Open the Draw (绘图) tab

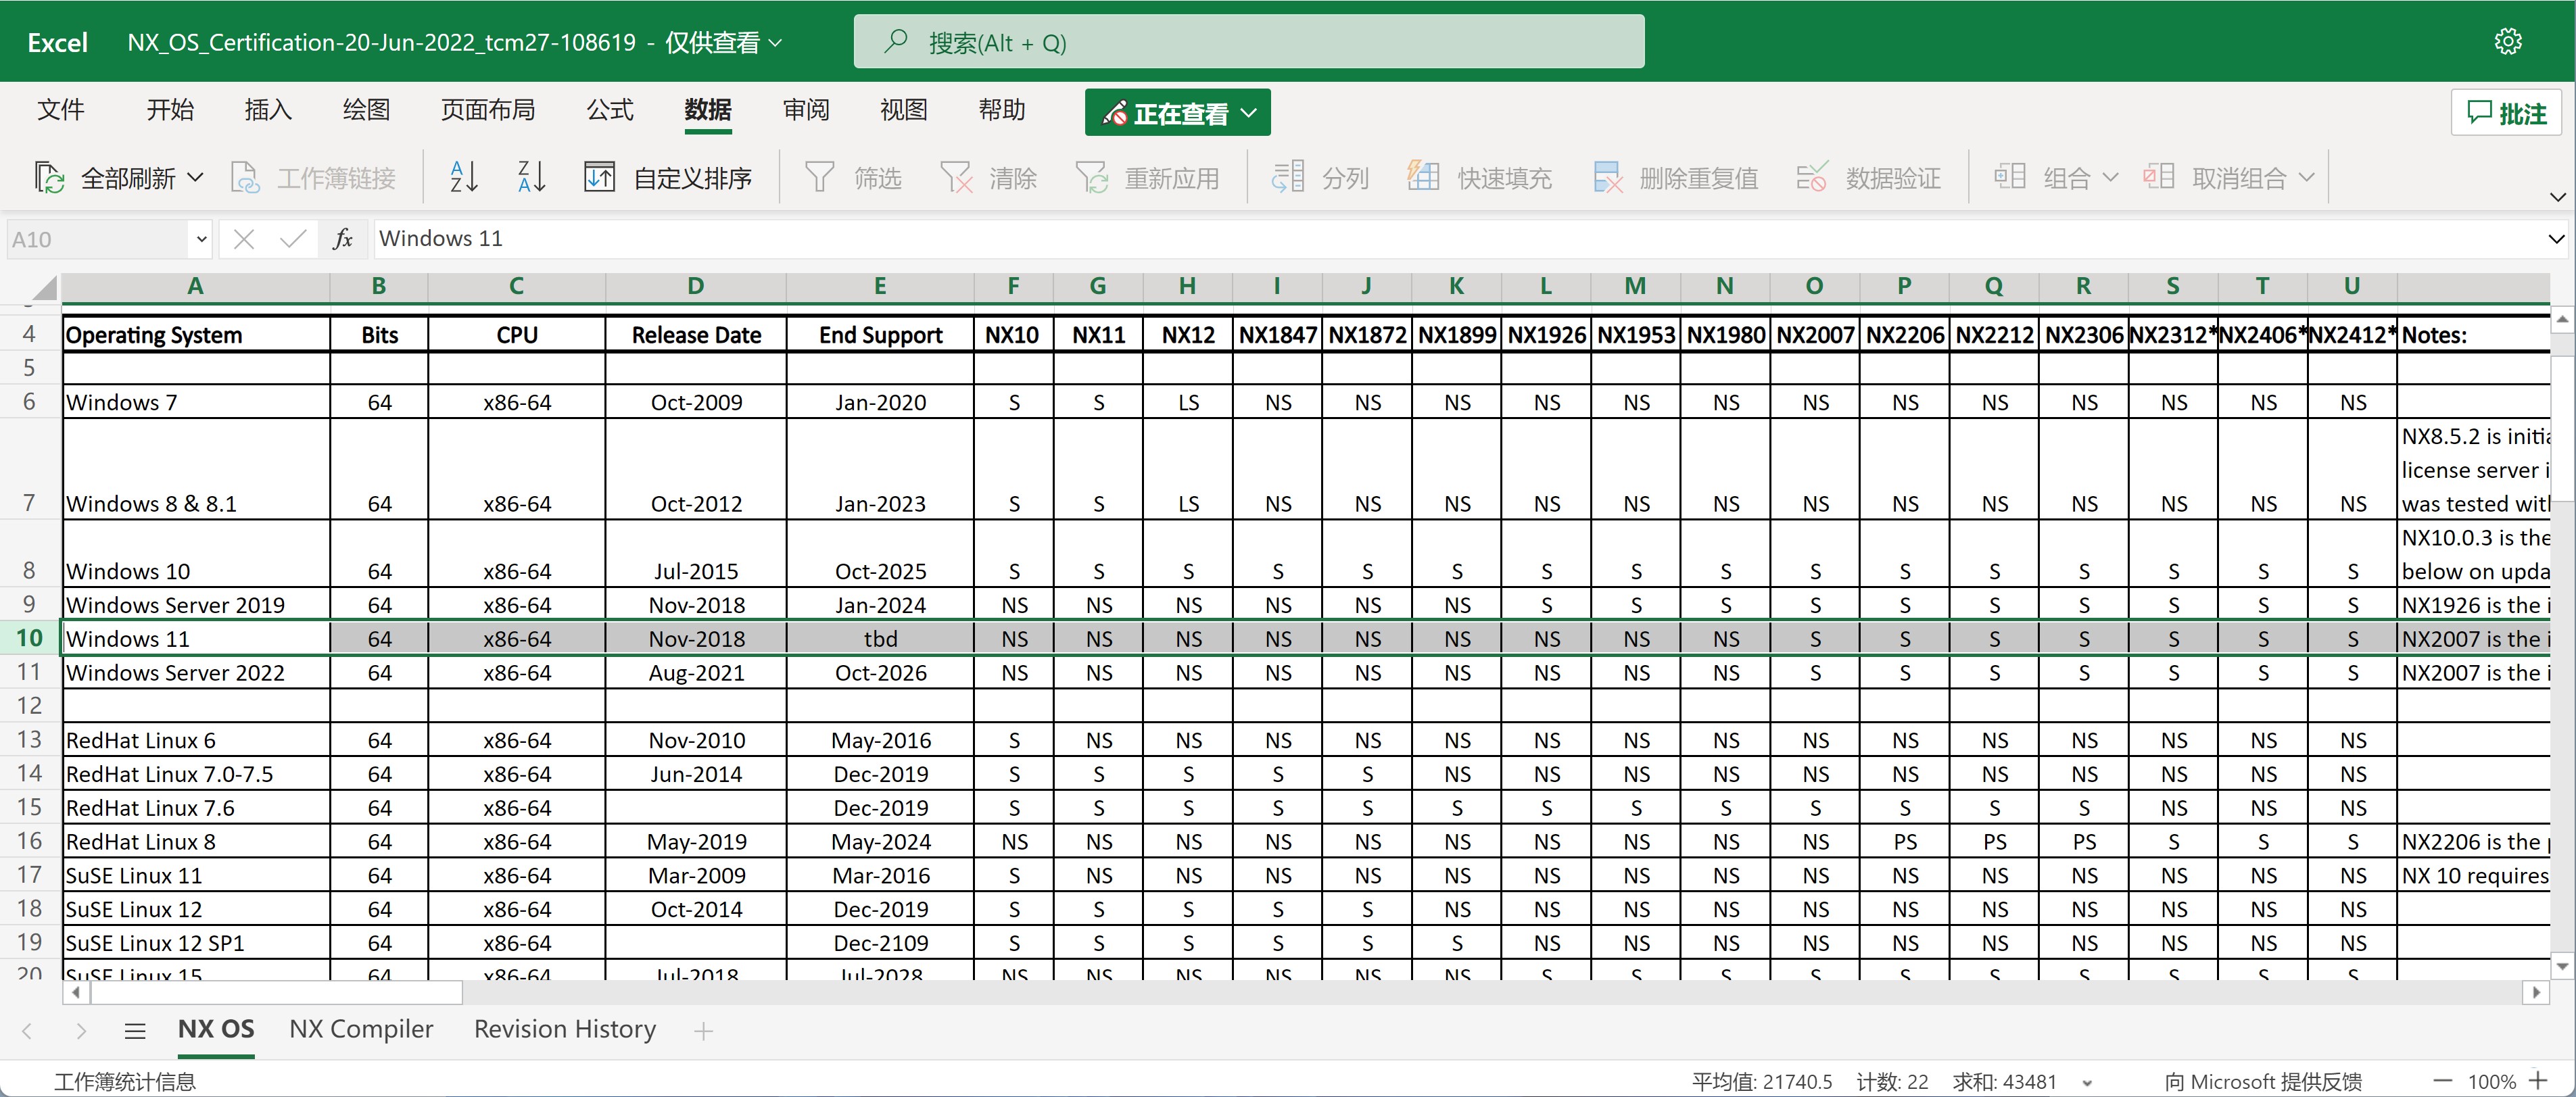[x=366, y=110]
